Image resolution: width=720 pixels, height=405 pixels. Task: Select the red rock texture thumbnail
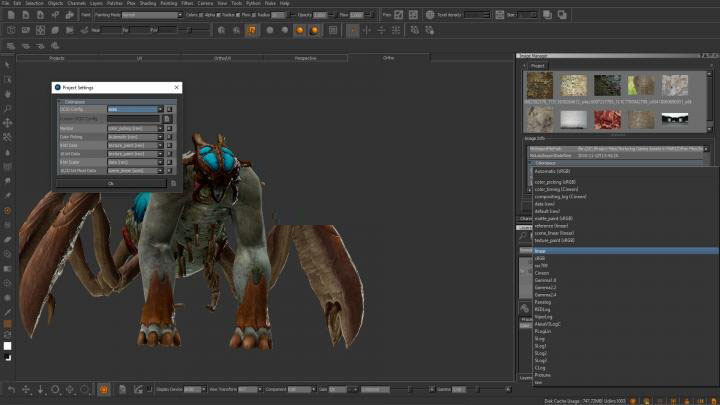tap(607, 120)
